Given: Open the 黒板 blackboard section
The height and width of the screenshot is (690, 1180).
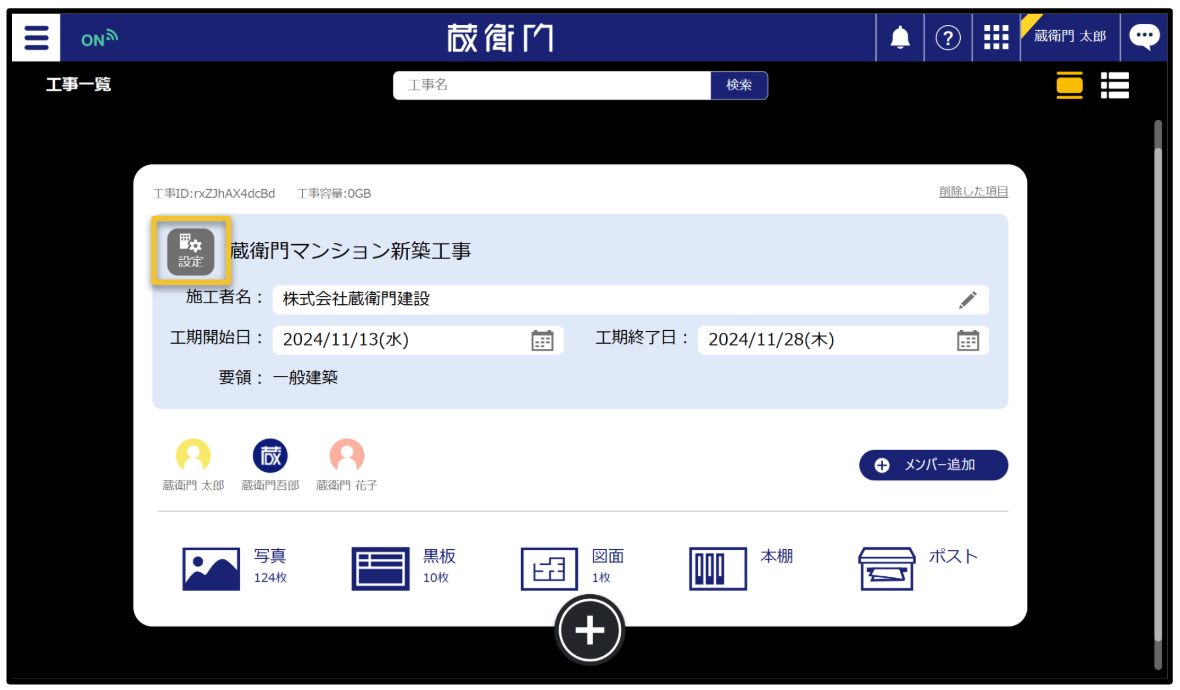Looking at the screenshot, I should pos(381,568).
